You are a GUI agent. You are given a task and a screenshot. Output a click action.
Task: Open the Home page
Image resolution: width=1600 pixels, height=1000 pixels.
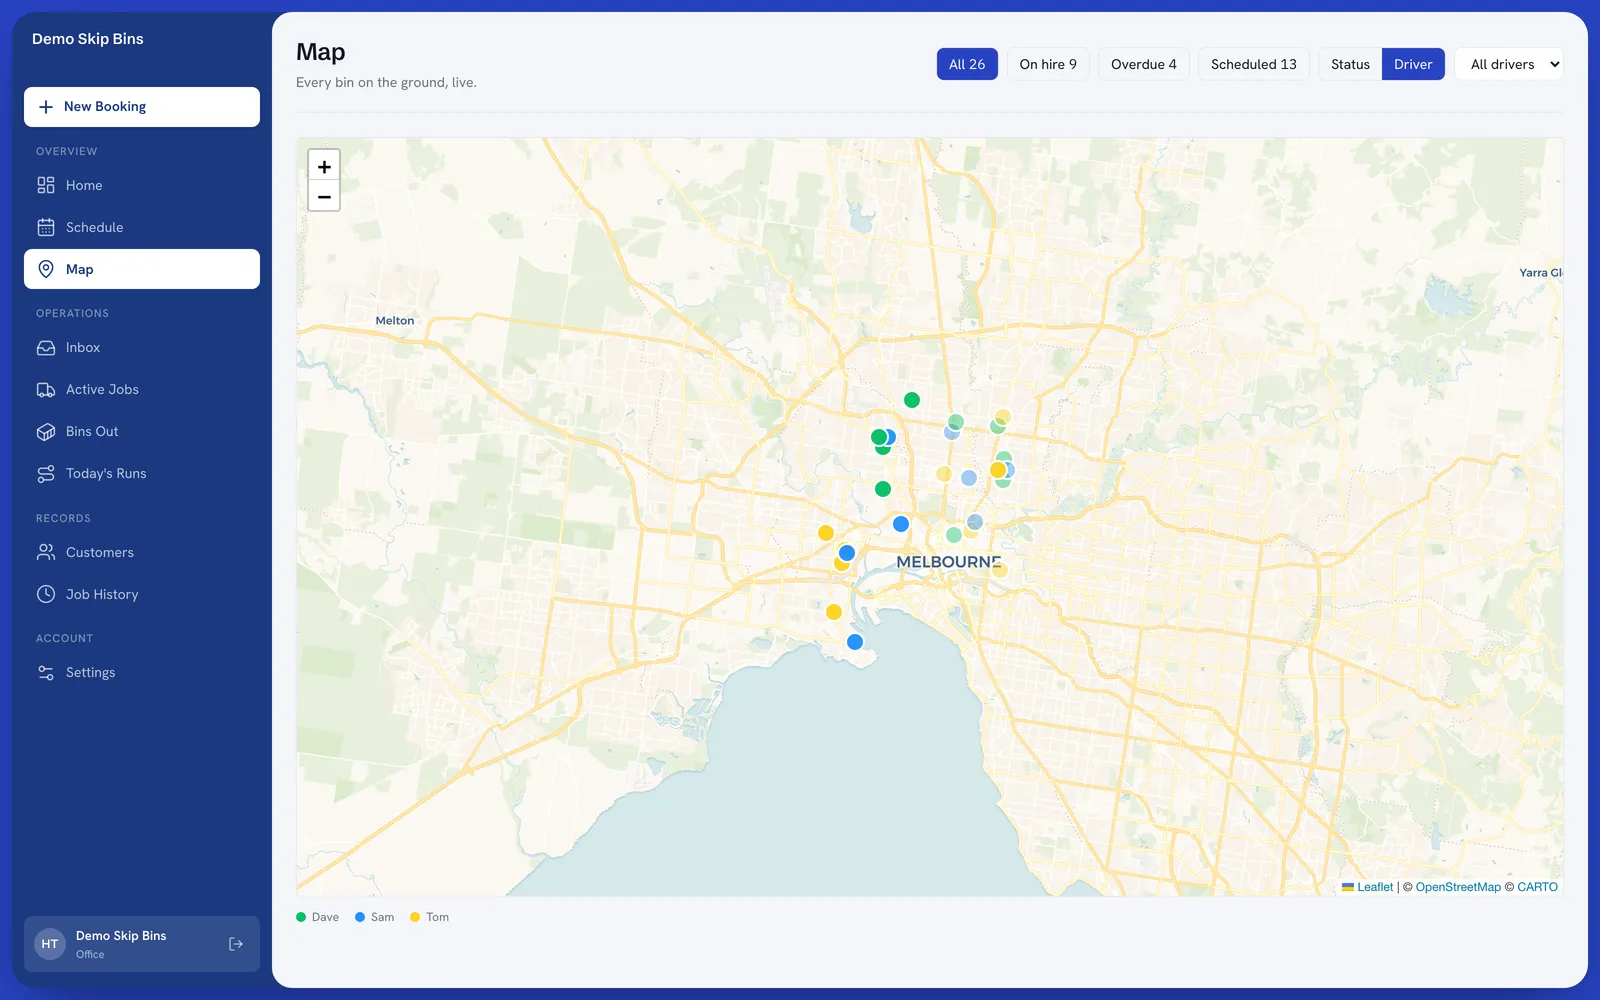142,185
